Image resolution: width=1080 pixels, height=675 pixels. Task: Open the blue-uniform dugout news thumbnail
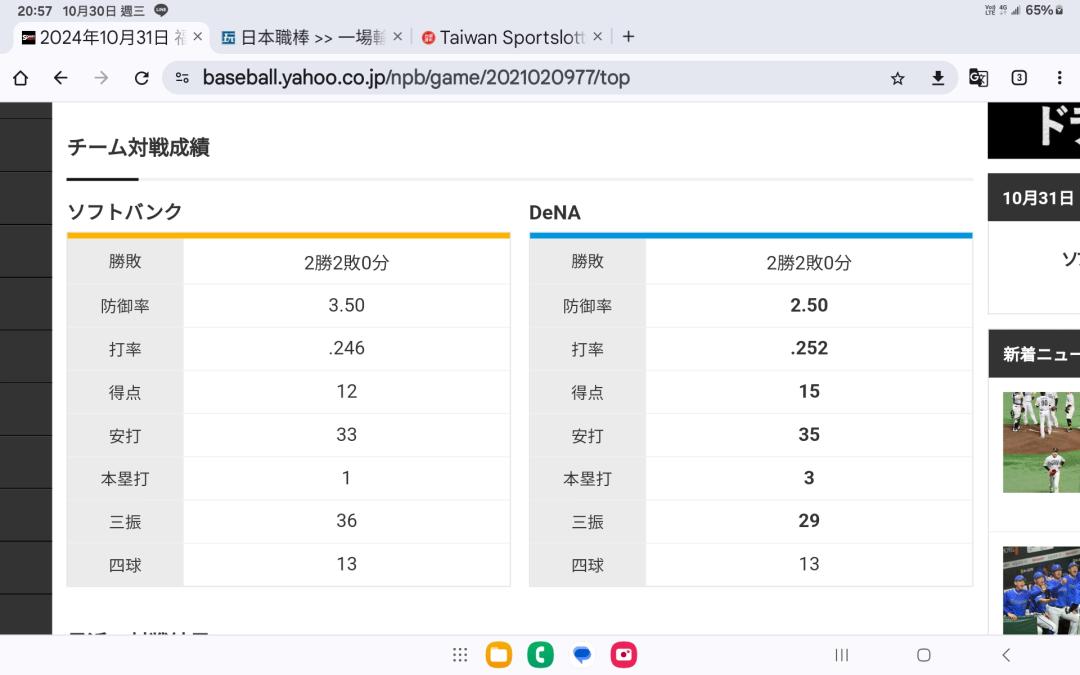(1041, 590)
